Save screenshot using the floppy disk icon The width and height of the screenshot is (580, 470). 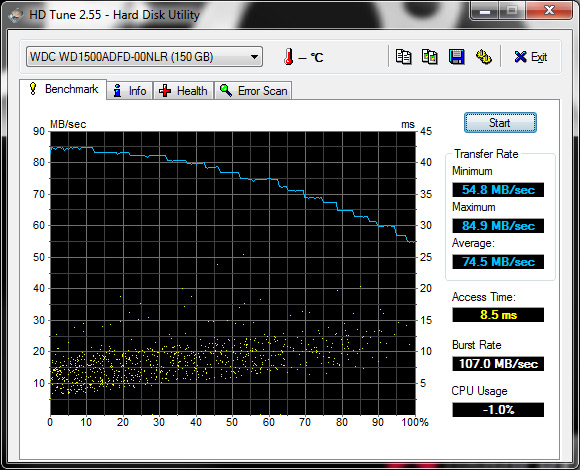[x=456, y=57]
